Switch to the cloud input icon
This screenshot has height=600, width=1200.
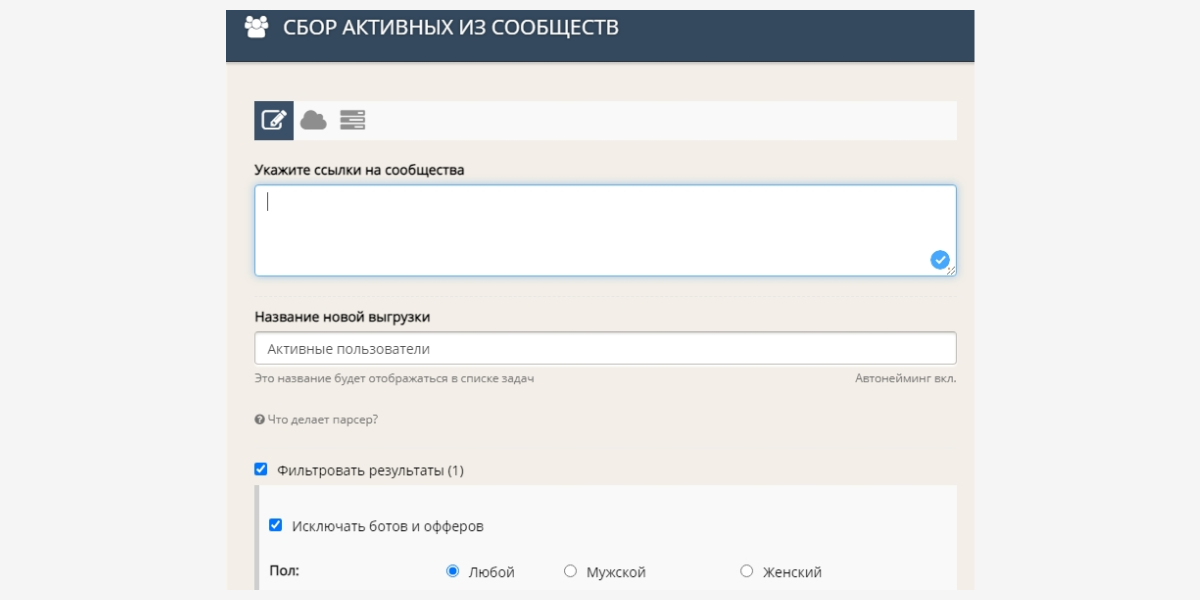pyautogui.click(x=313, y=120)
